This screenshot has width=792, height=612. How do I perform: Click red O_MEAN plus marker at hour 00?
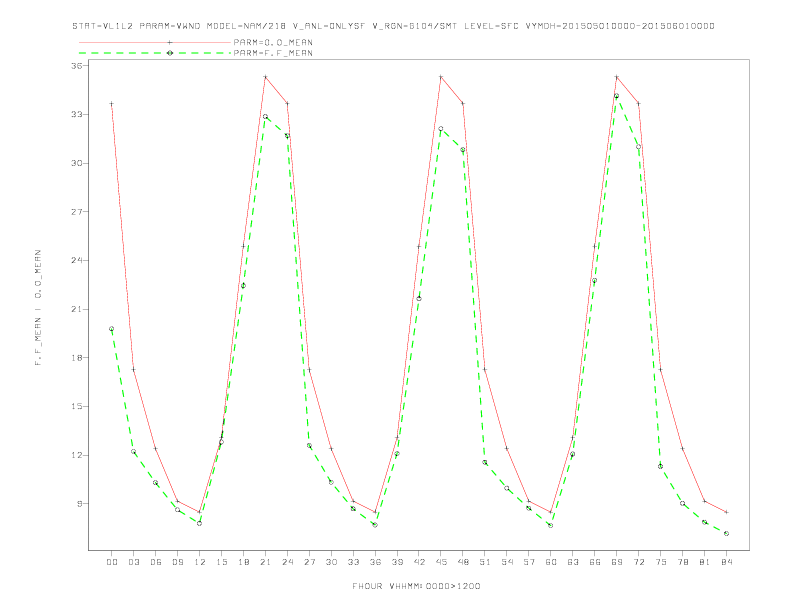[112, 104]
